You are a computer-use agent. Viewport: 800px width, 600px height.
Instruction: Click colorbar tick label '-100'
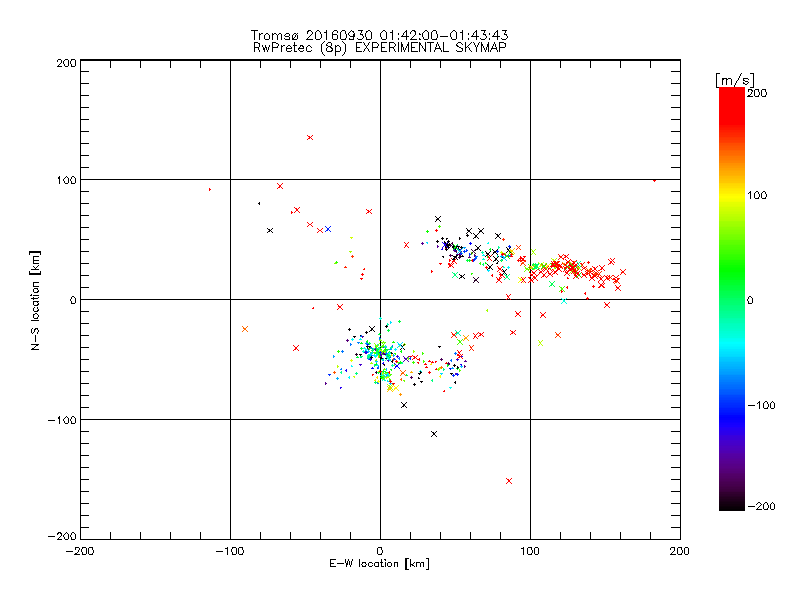pos(761,406)
